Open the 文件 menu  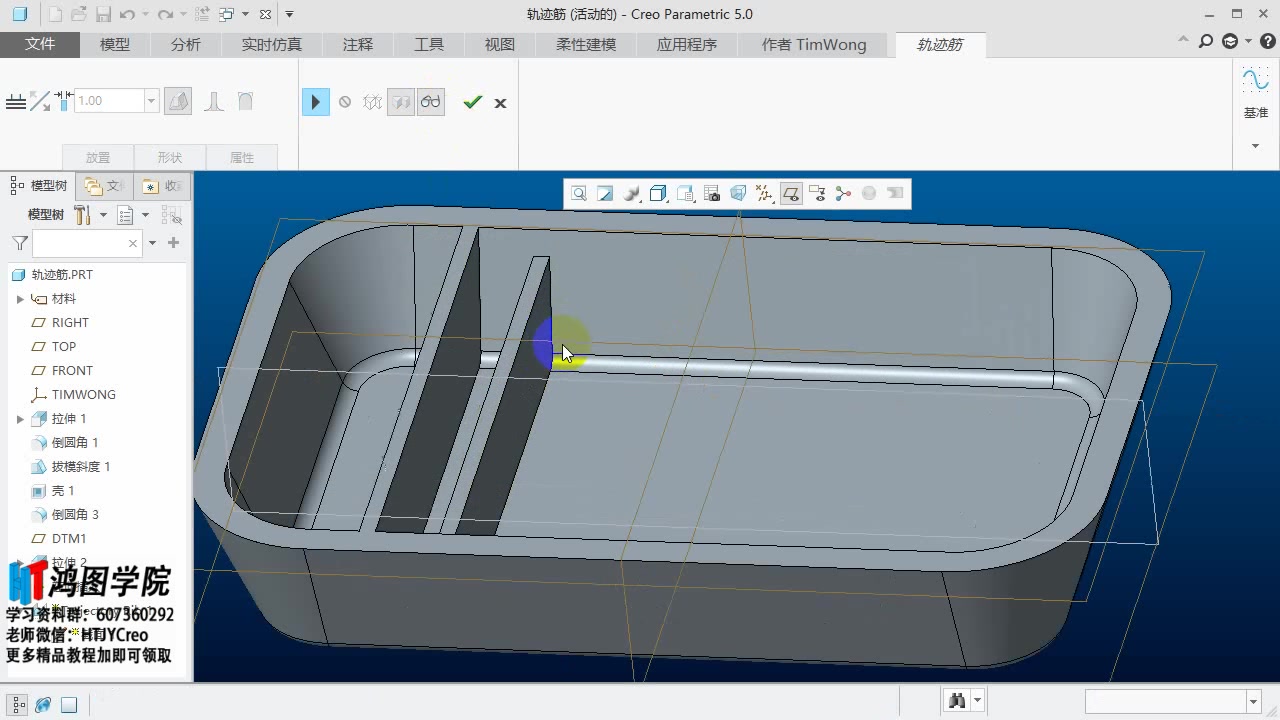(x=40, y=45)
